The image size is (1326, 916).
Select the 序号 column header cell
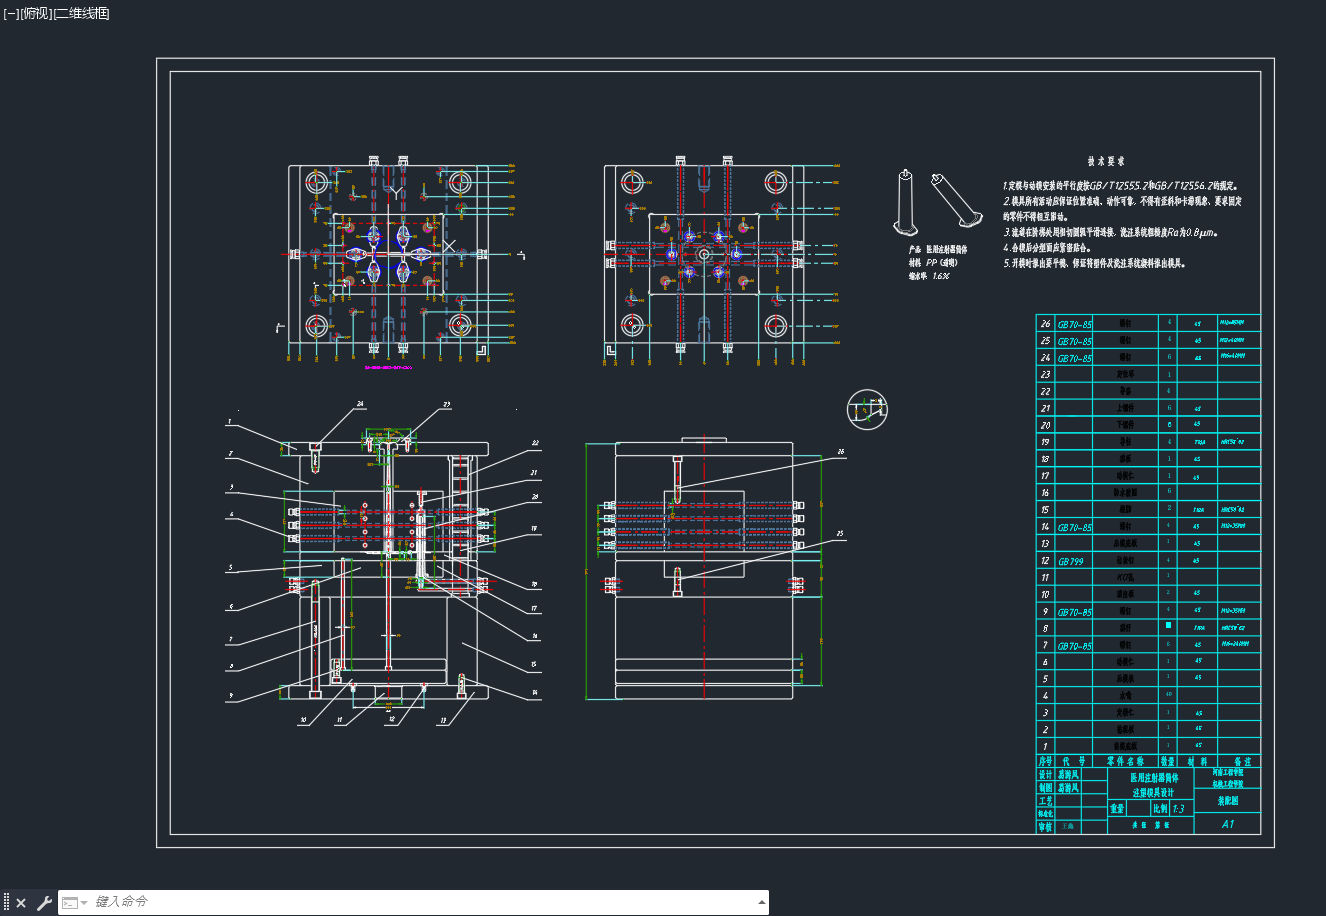[x=1045, y=762]
